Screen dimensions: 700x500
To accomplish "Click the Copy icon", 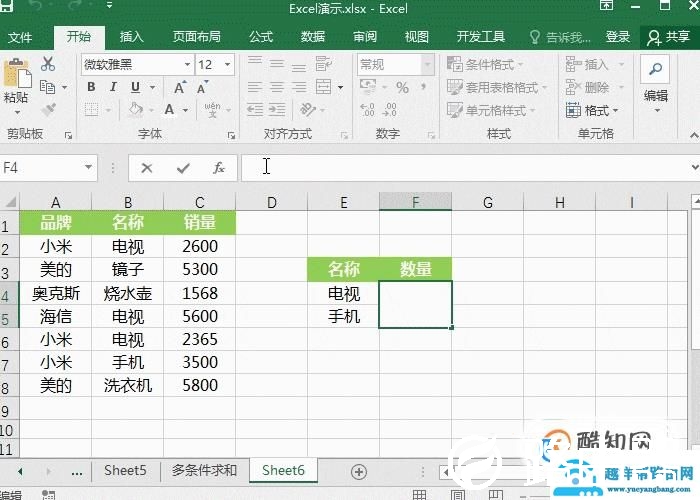I will pyautogui.click(x=47, y=87).
